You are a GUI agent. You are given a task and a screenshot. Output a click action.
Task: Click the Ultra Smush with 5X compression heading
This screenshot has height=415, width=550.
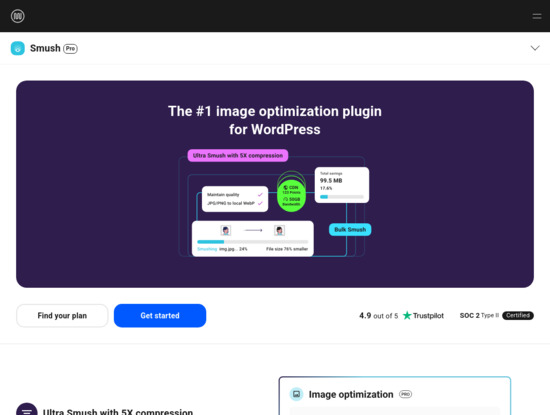pyautogui.click(x=118, y=411)
